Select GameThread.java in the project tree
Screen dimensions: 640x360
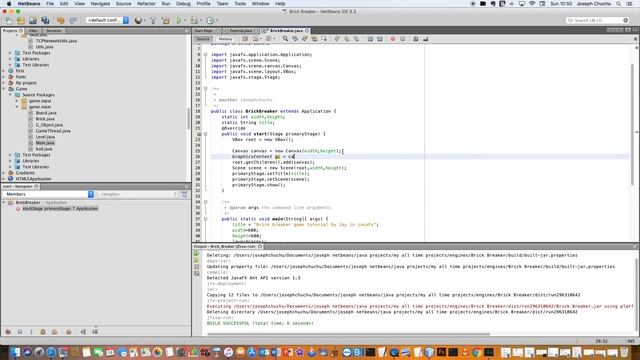[53, 131]
